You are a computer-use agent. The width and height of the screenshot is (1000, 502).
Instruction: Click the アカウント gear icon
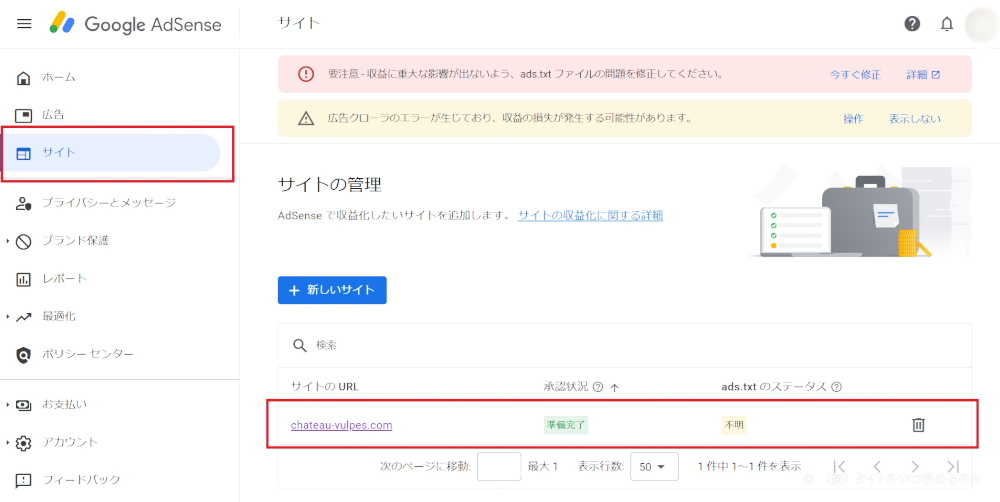tap(24, 443)
